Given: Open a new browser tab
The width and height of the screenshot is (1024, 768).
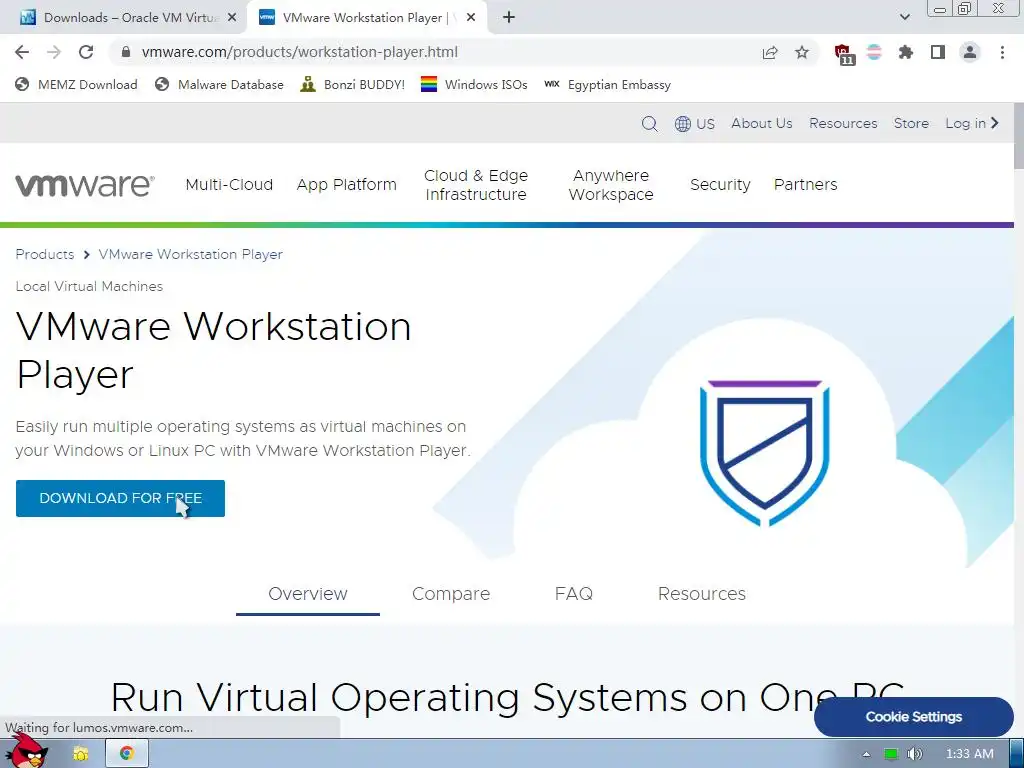Looking at the screenshot, I should point(509,18).
